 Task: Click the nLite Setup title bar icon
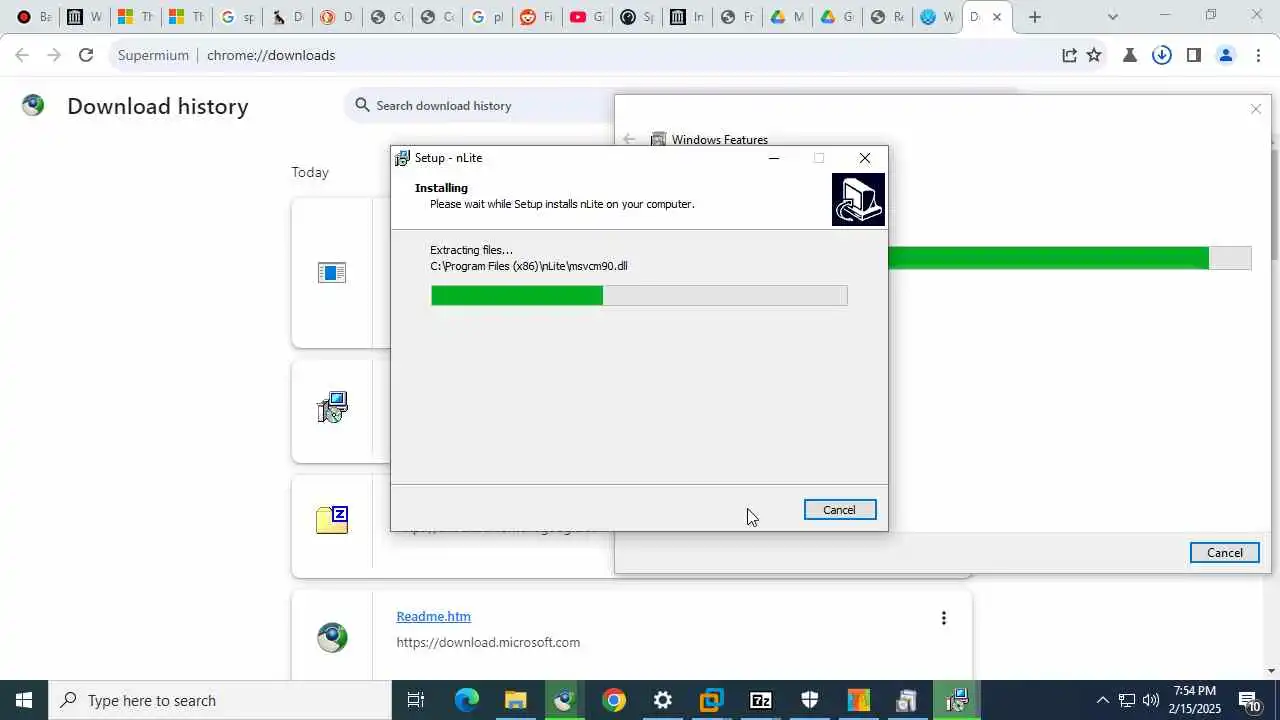coord(403,158)
